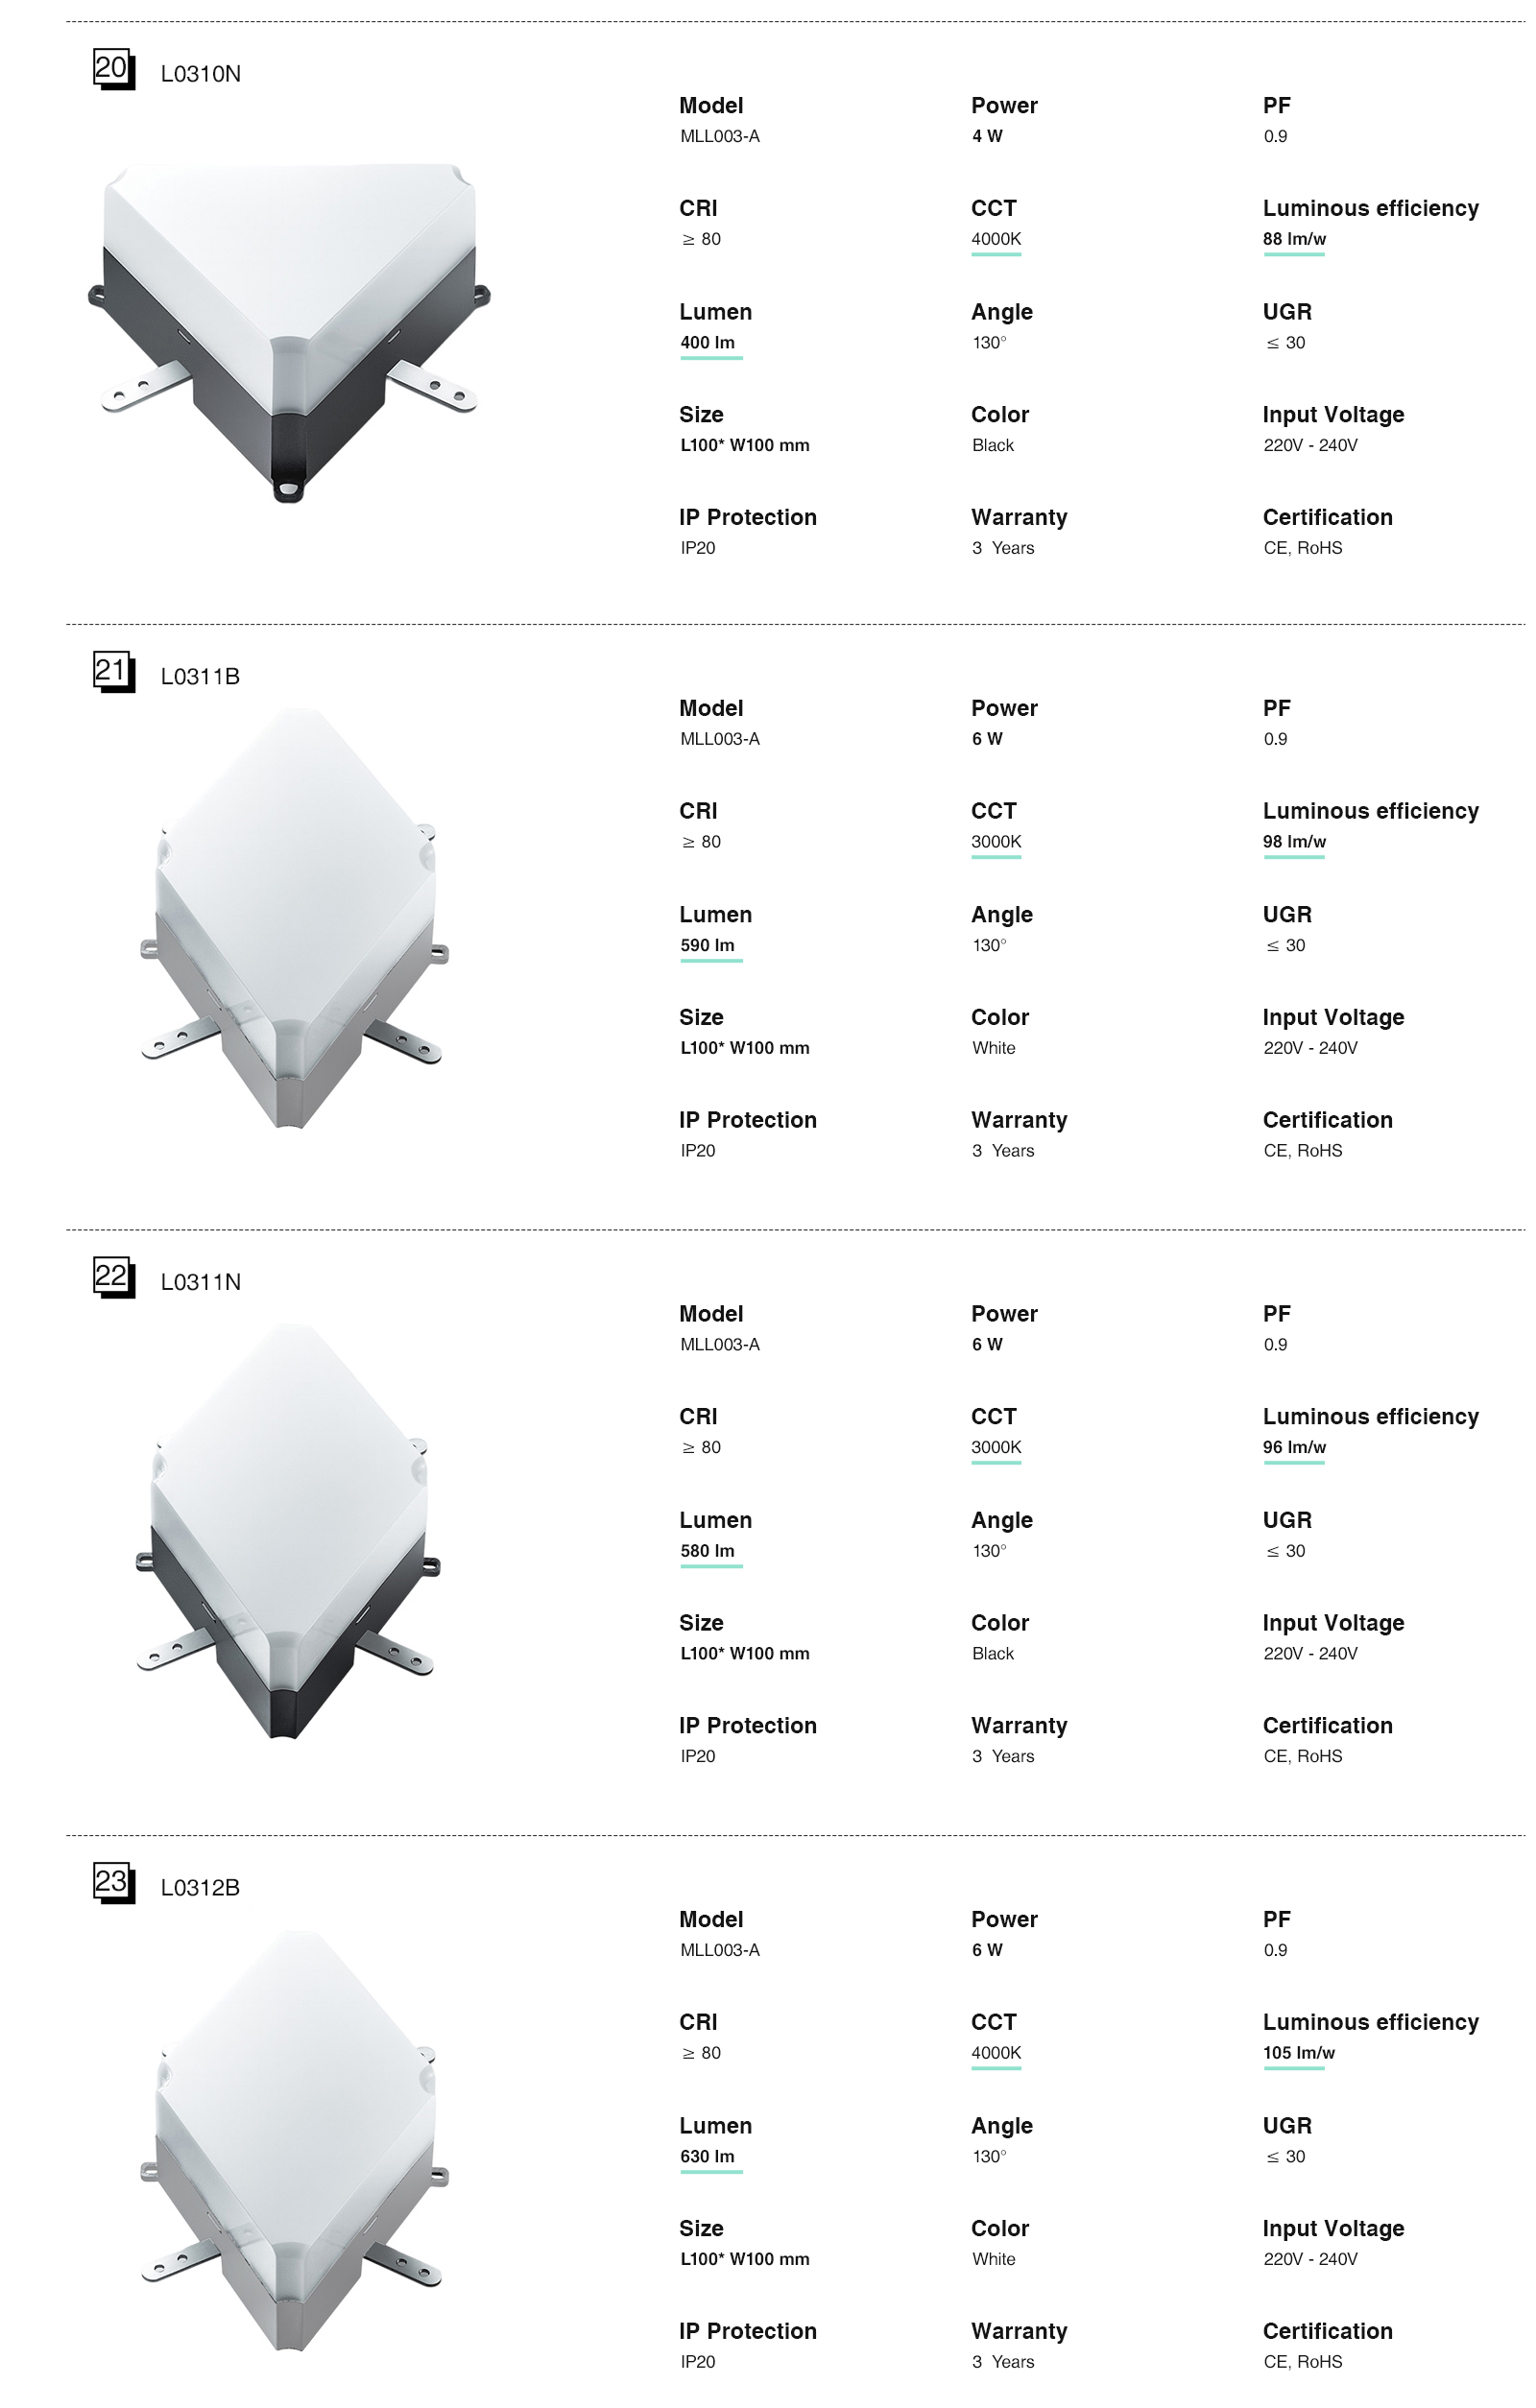The width and height of the screenshot is (1536, 2408).
Task: Click the L0310N product code
Action: [x=200, y=74]
